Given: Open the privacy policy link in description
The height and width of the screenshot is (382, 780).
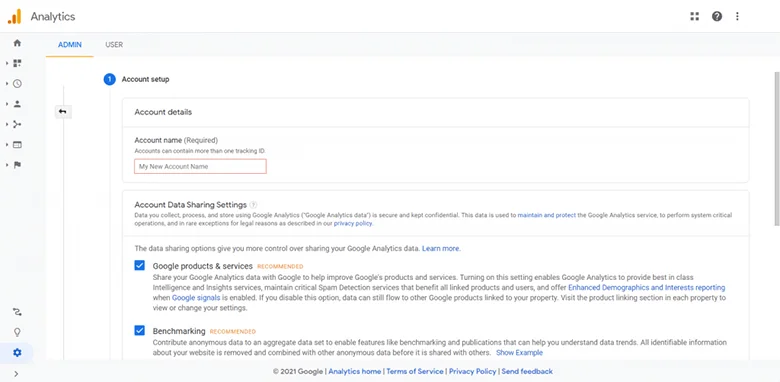Looking at the screenshot, I should pyautogui.click(x=353, y=223).
